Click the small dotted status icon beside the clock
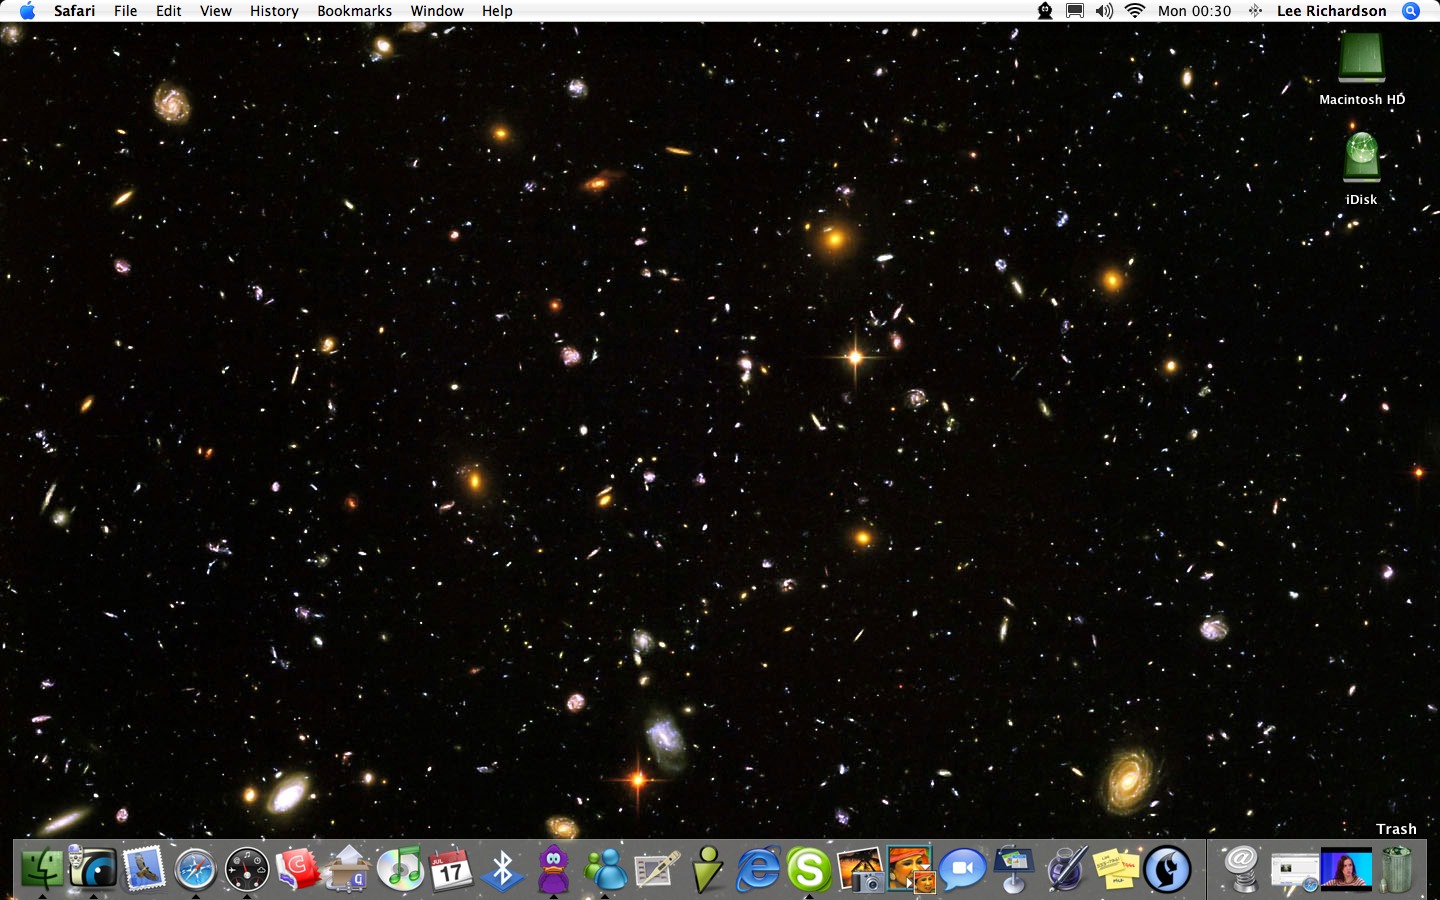This screenshot has height=900, width=1440. coord(1255,11)
